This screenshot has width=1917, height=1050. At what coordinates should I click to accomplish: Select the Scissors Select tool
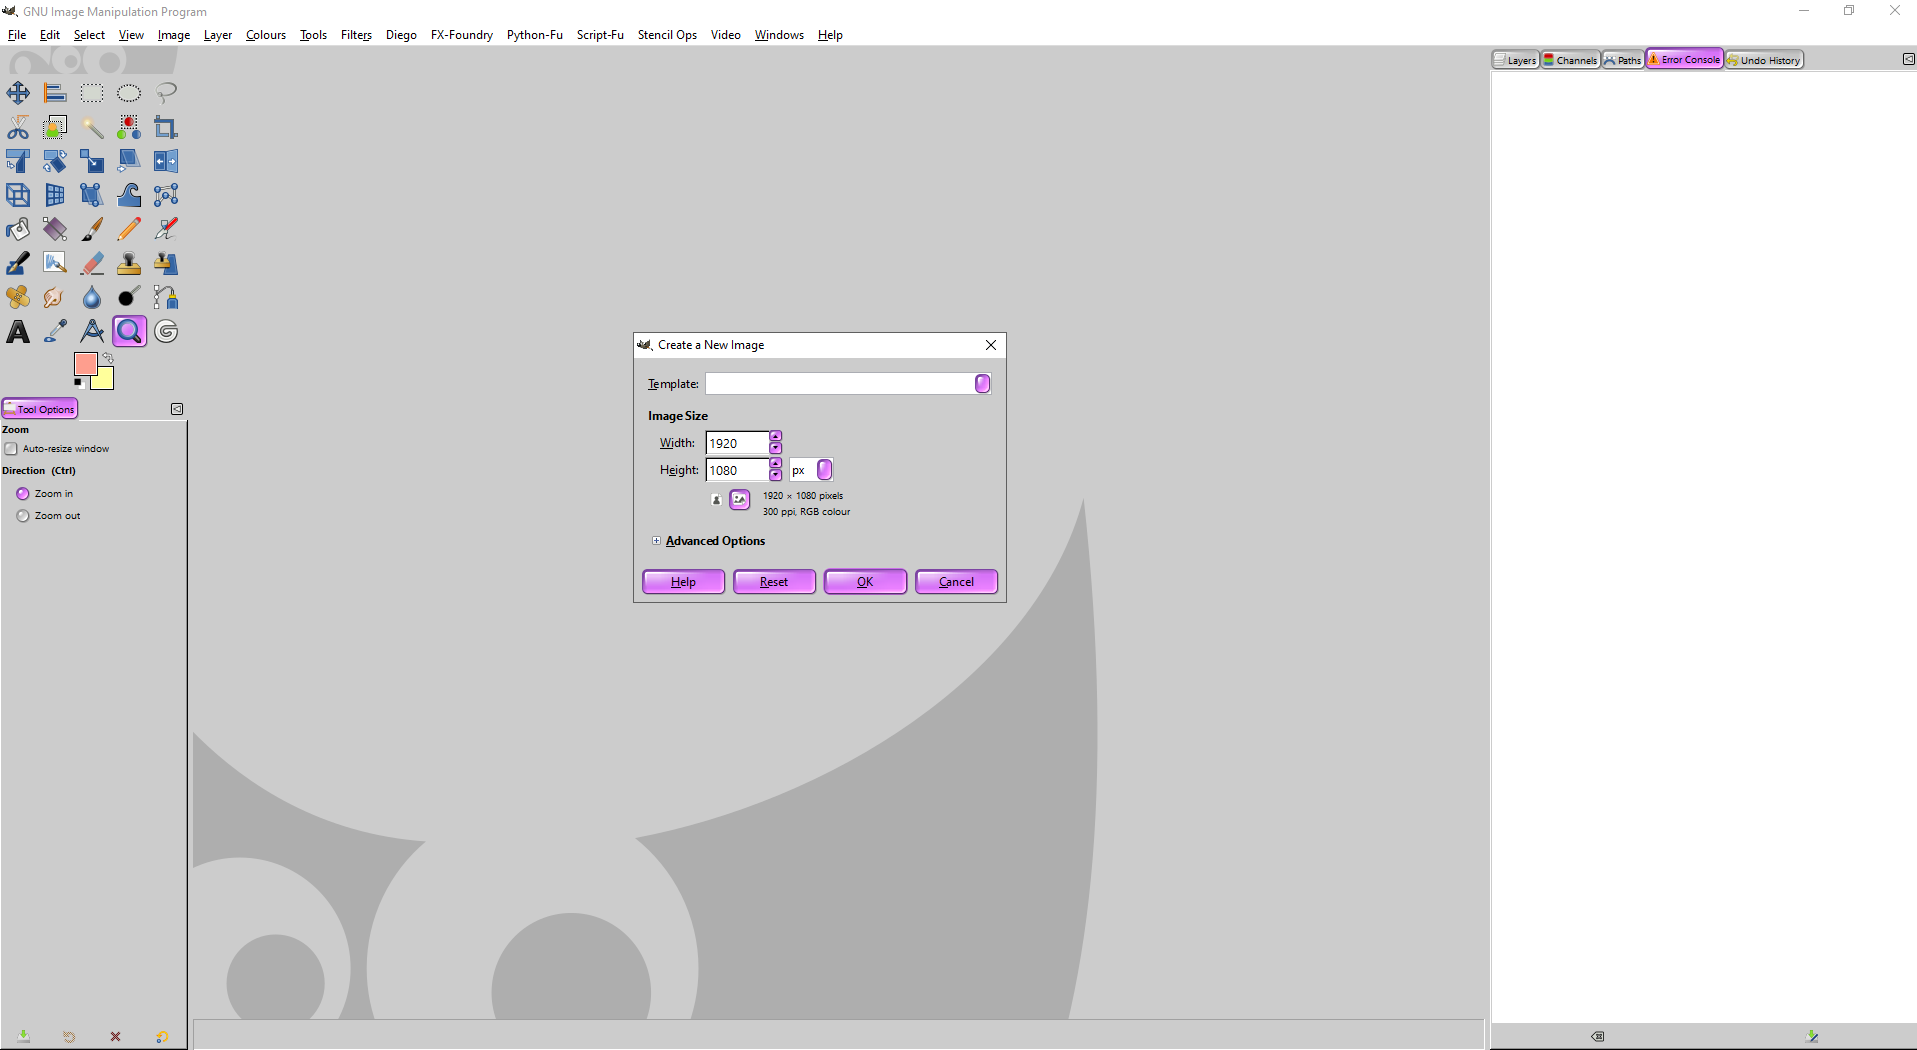(x=18, y=127)
